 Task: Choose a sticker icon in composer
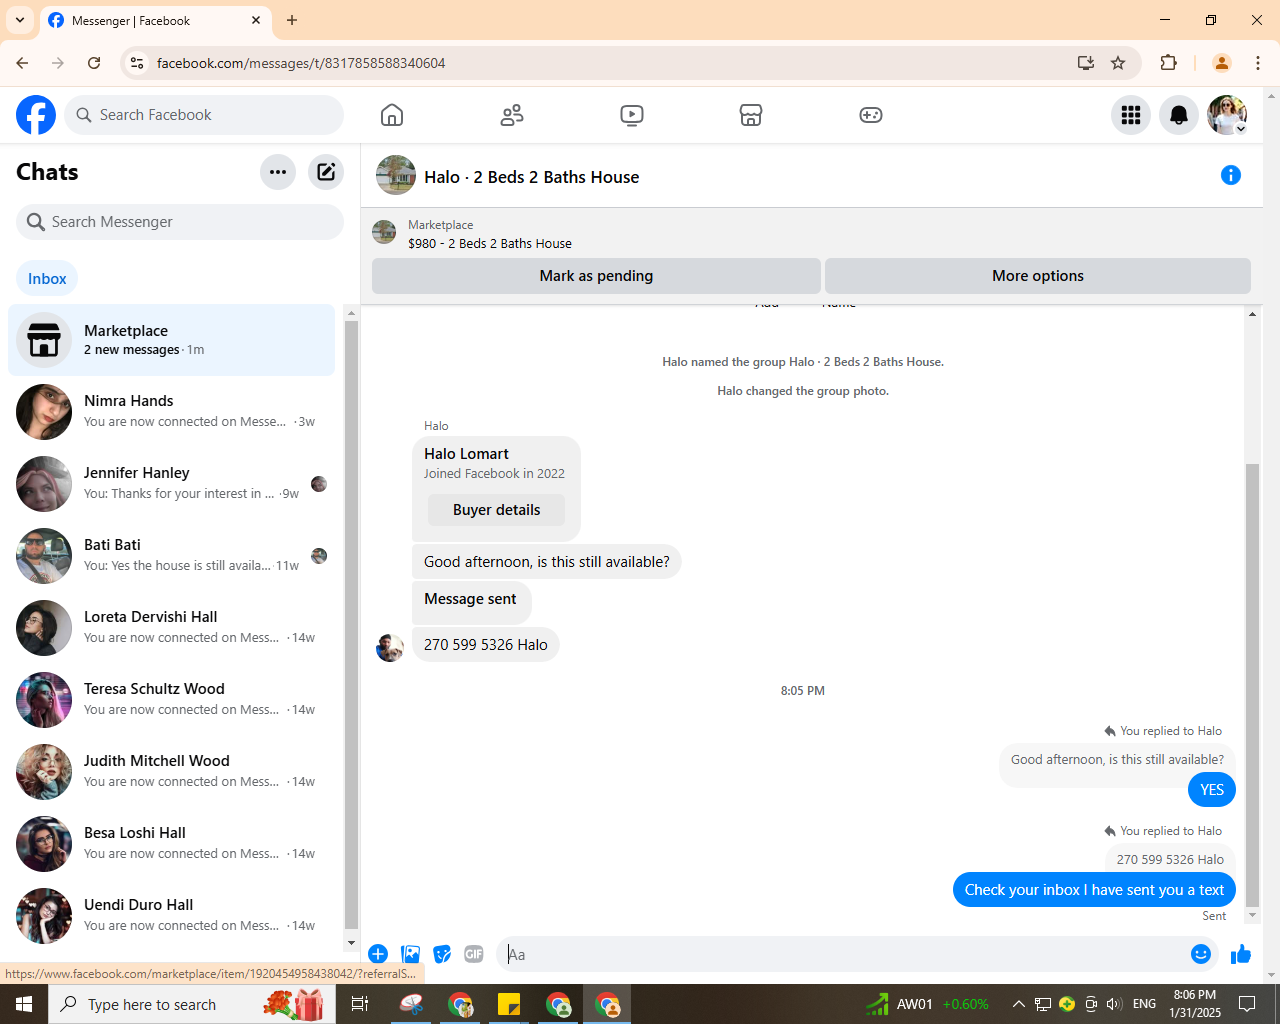click(x=442, y=954)
